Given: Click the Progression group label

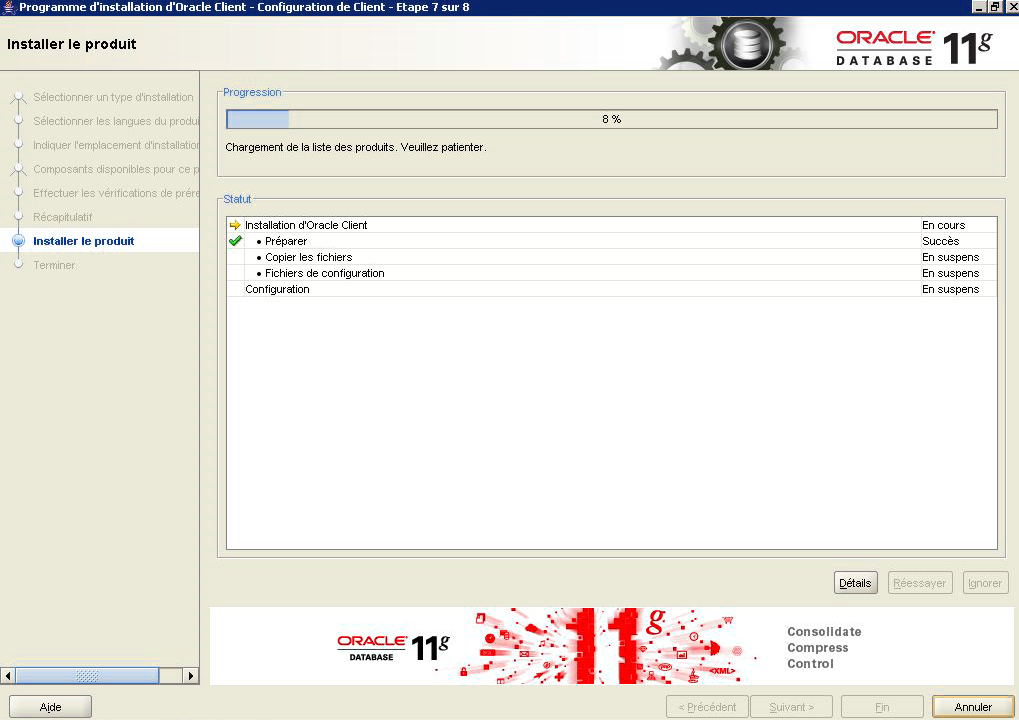Looking at the screenshot, I should (252, 92).
